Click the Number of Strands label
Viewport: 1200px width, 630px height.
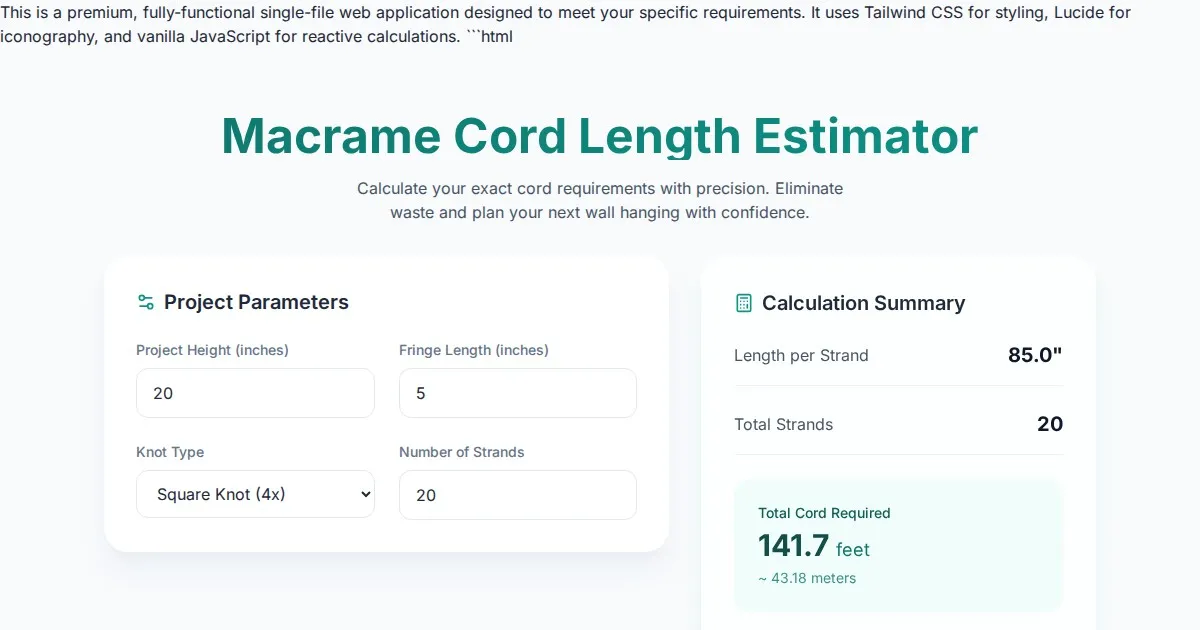coord(462,452)
